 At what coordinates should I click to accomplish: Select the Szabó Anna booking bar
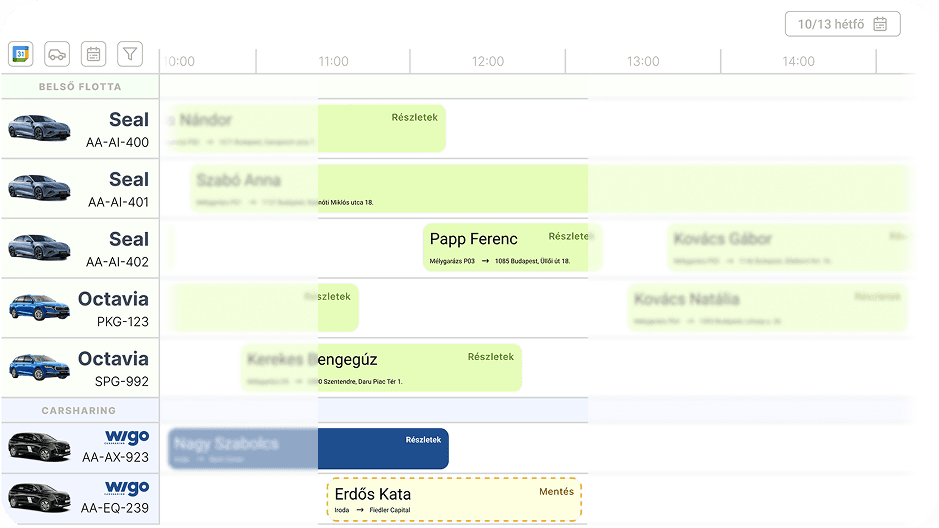tap(450, 188)
